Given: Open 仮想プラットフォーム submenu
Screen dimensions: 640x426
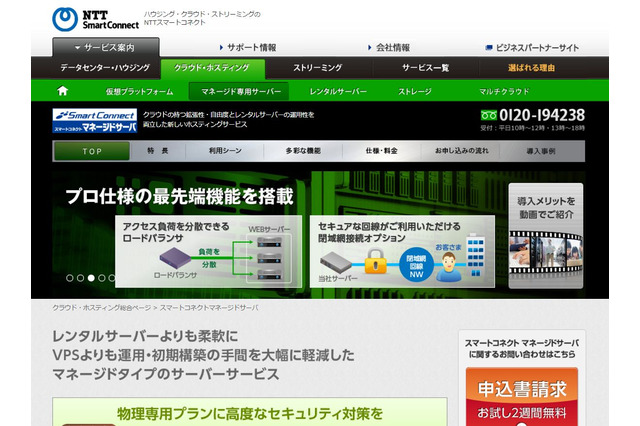Looking at the screenshot, I should coord(139,91).
